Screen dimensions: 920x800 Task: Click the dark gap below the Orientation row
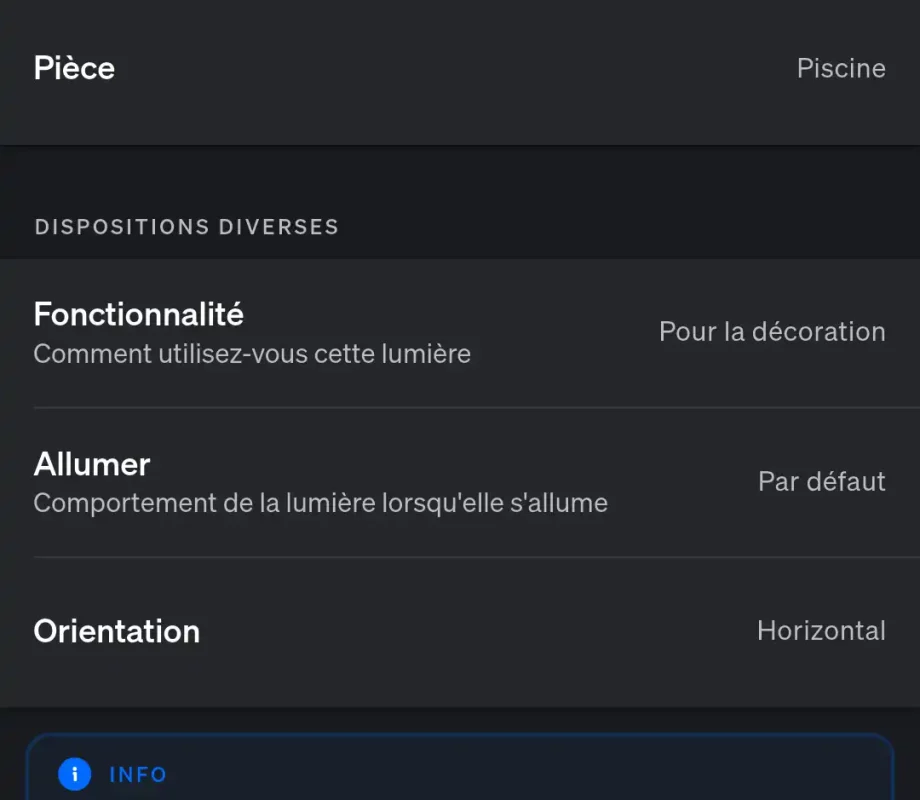click(x=460, y=720)
